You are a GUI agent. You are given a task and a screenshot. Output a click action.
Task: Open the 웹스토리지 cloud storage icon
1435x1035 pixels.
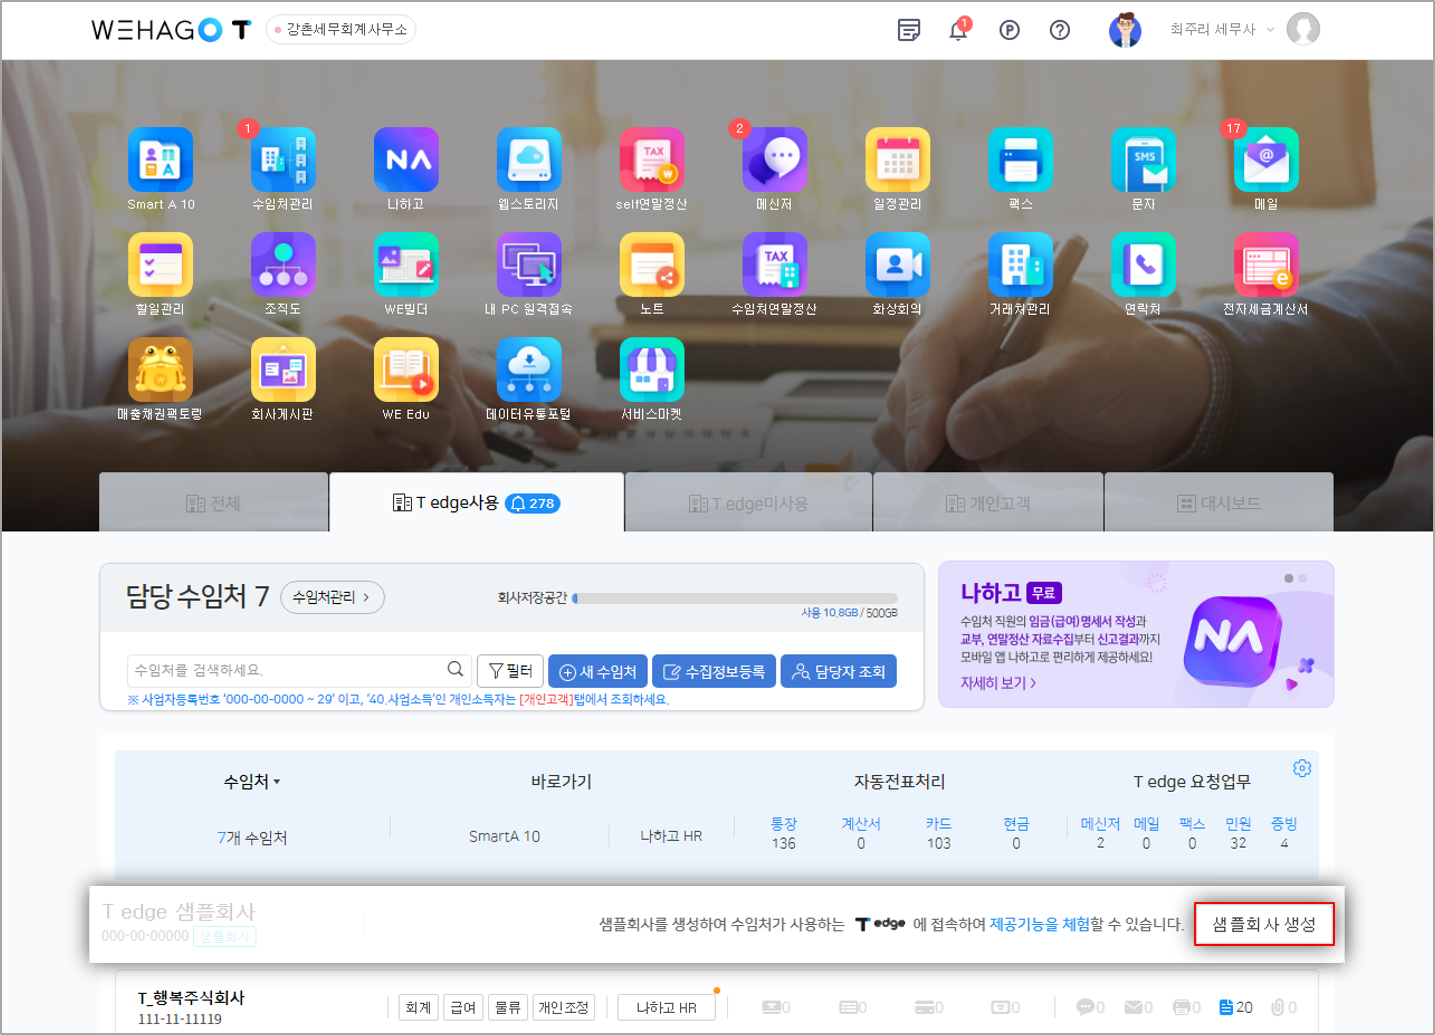(529, 160)
